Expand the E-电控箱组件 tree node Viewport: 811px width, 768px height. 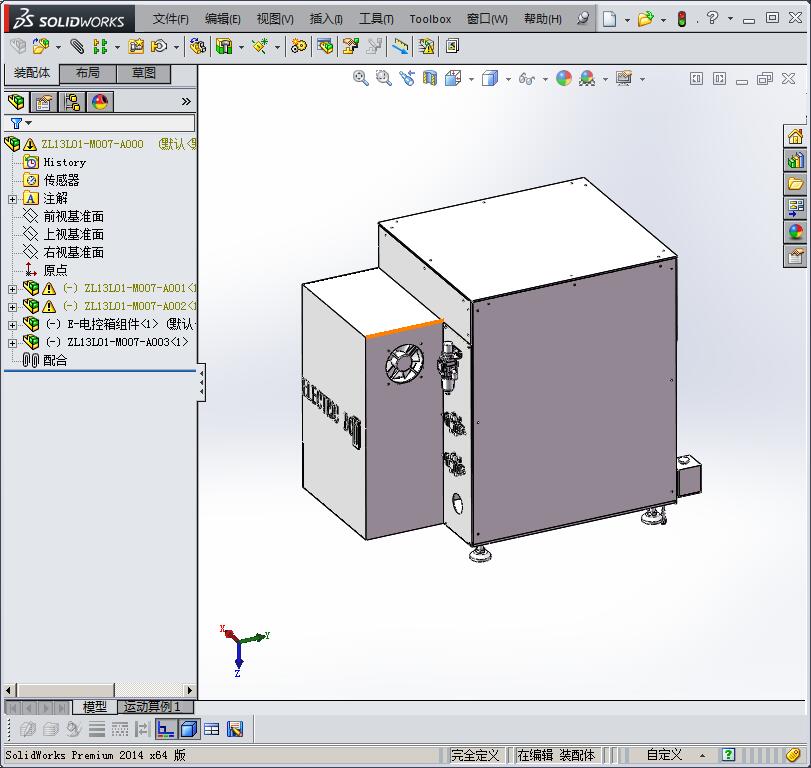pyautogui.click(x=12, y=325)
